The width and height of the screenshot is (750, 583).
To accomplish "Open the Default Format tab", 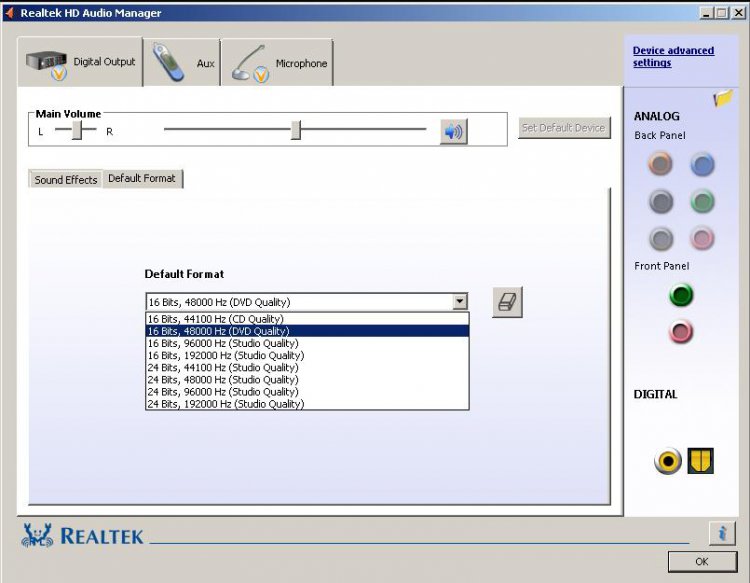I will coord(142,178).
